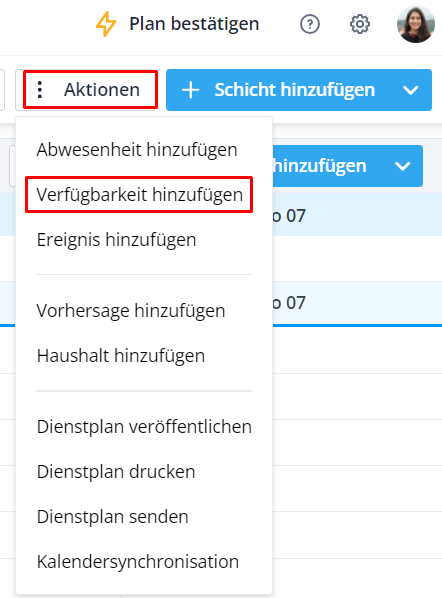The width and height of the screenshot is (442, 598).
Task: Click the user profile avatar
Action: tap(416, 24)
